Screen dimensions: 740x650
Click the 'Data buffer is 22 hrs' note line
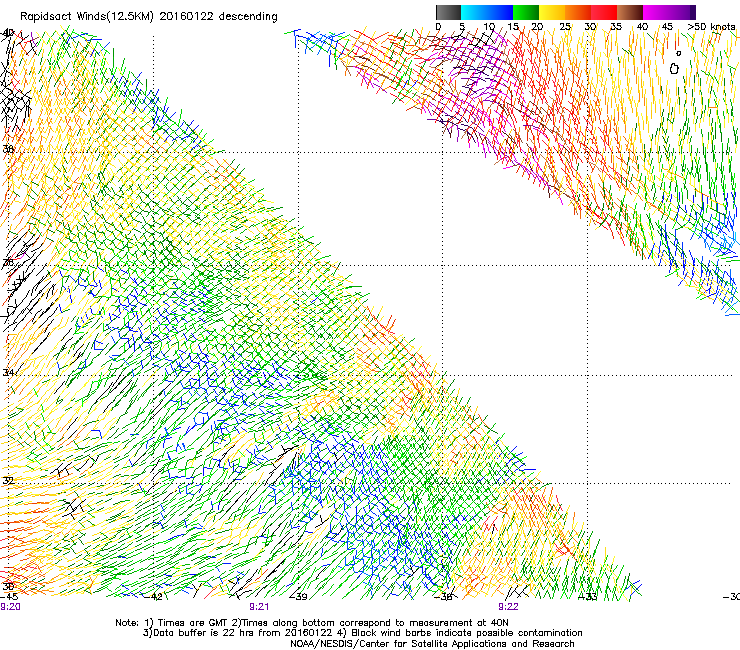[362, 633]
